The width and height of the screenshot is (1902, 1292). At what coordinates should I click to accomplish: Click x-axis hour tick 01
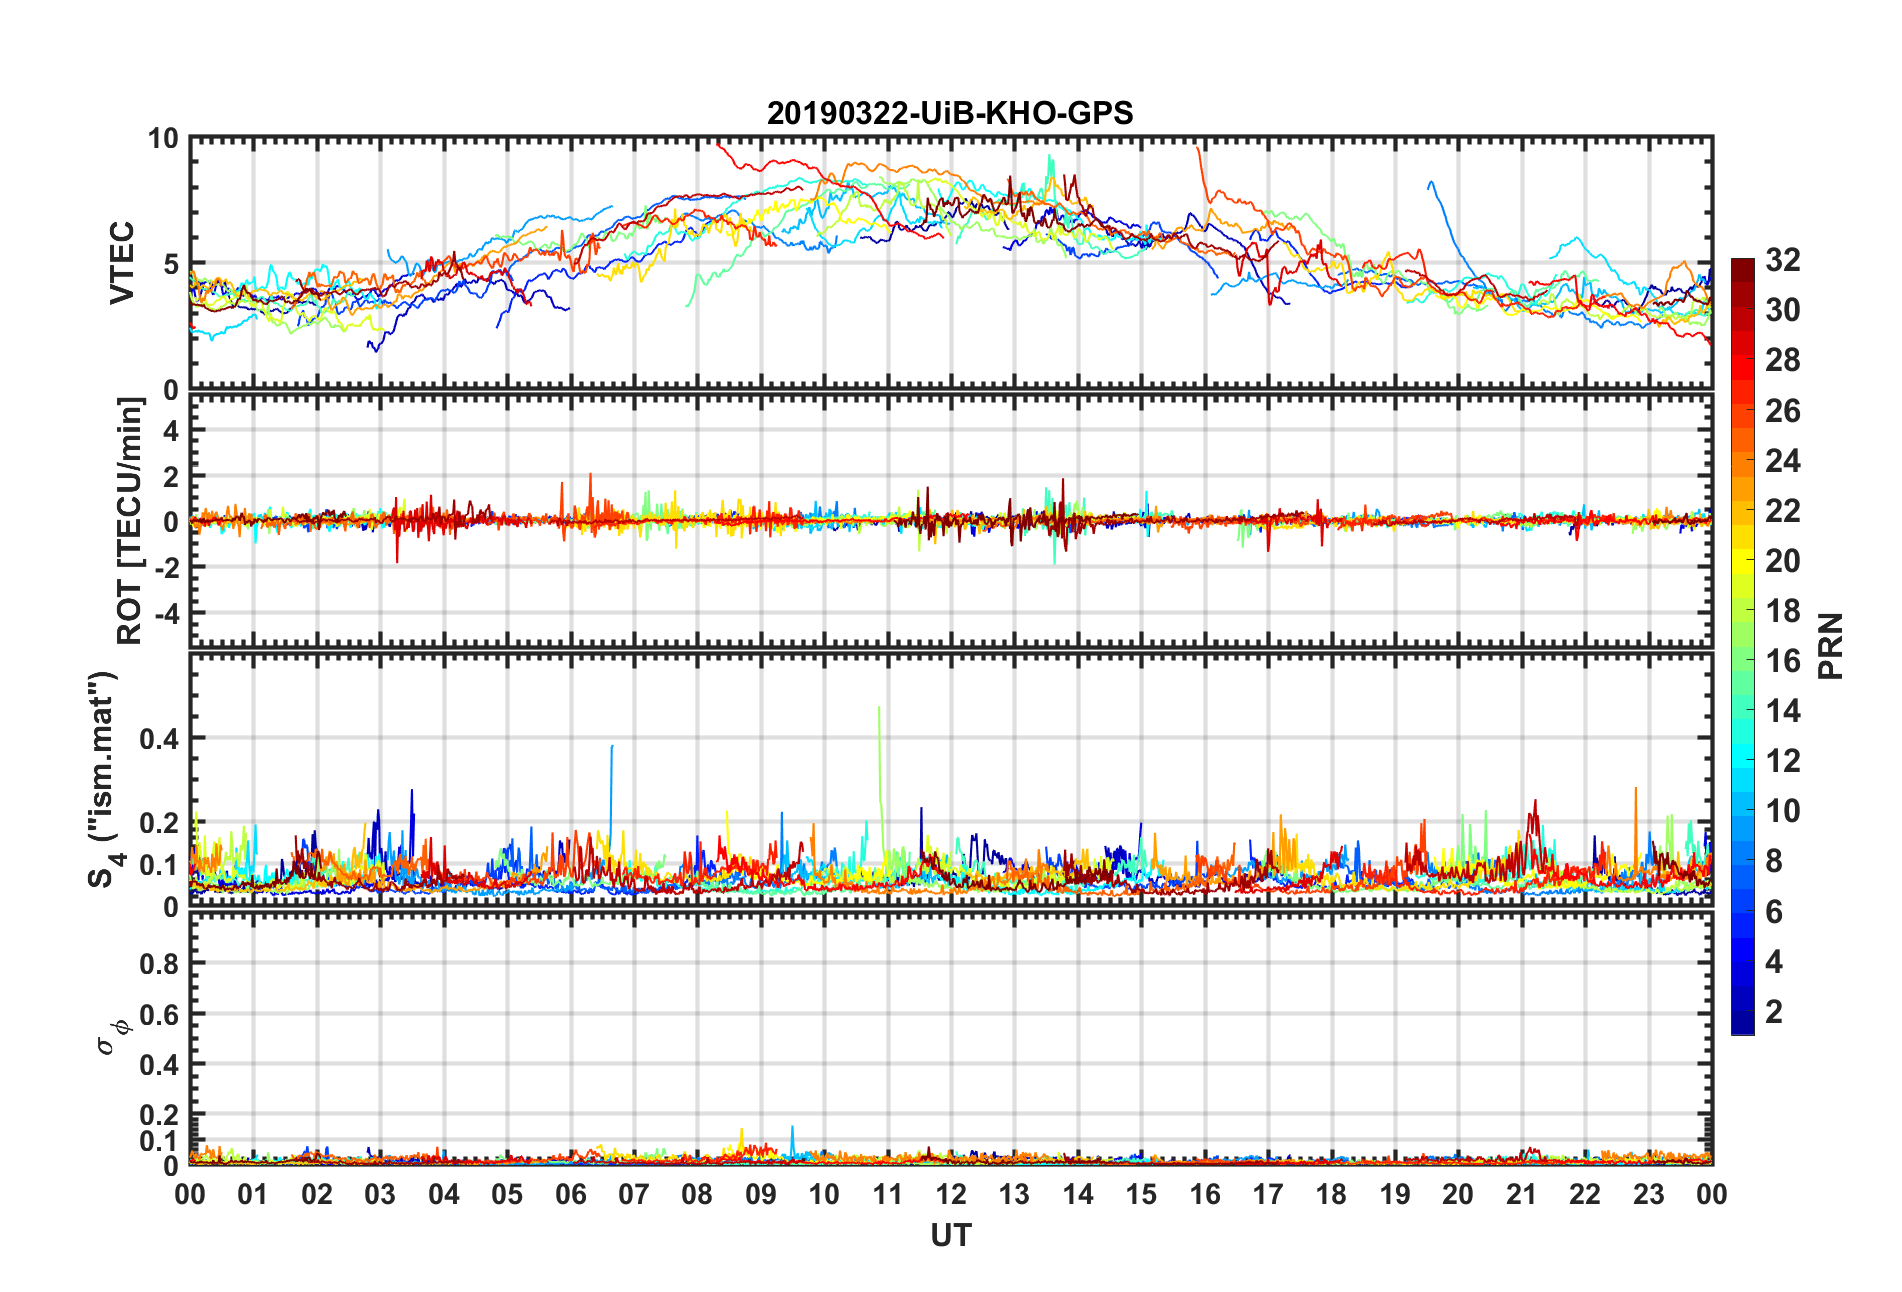coord(253,1194)
